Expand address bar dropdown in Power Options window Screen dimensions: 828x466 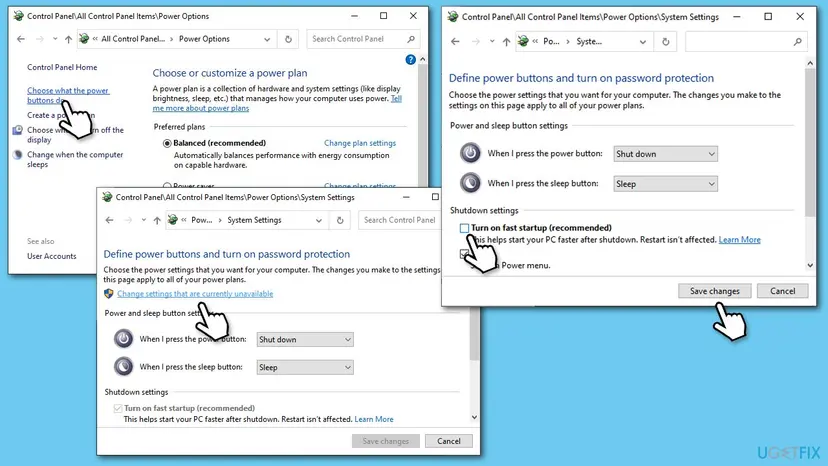[267, 39]
